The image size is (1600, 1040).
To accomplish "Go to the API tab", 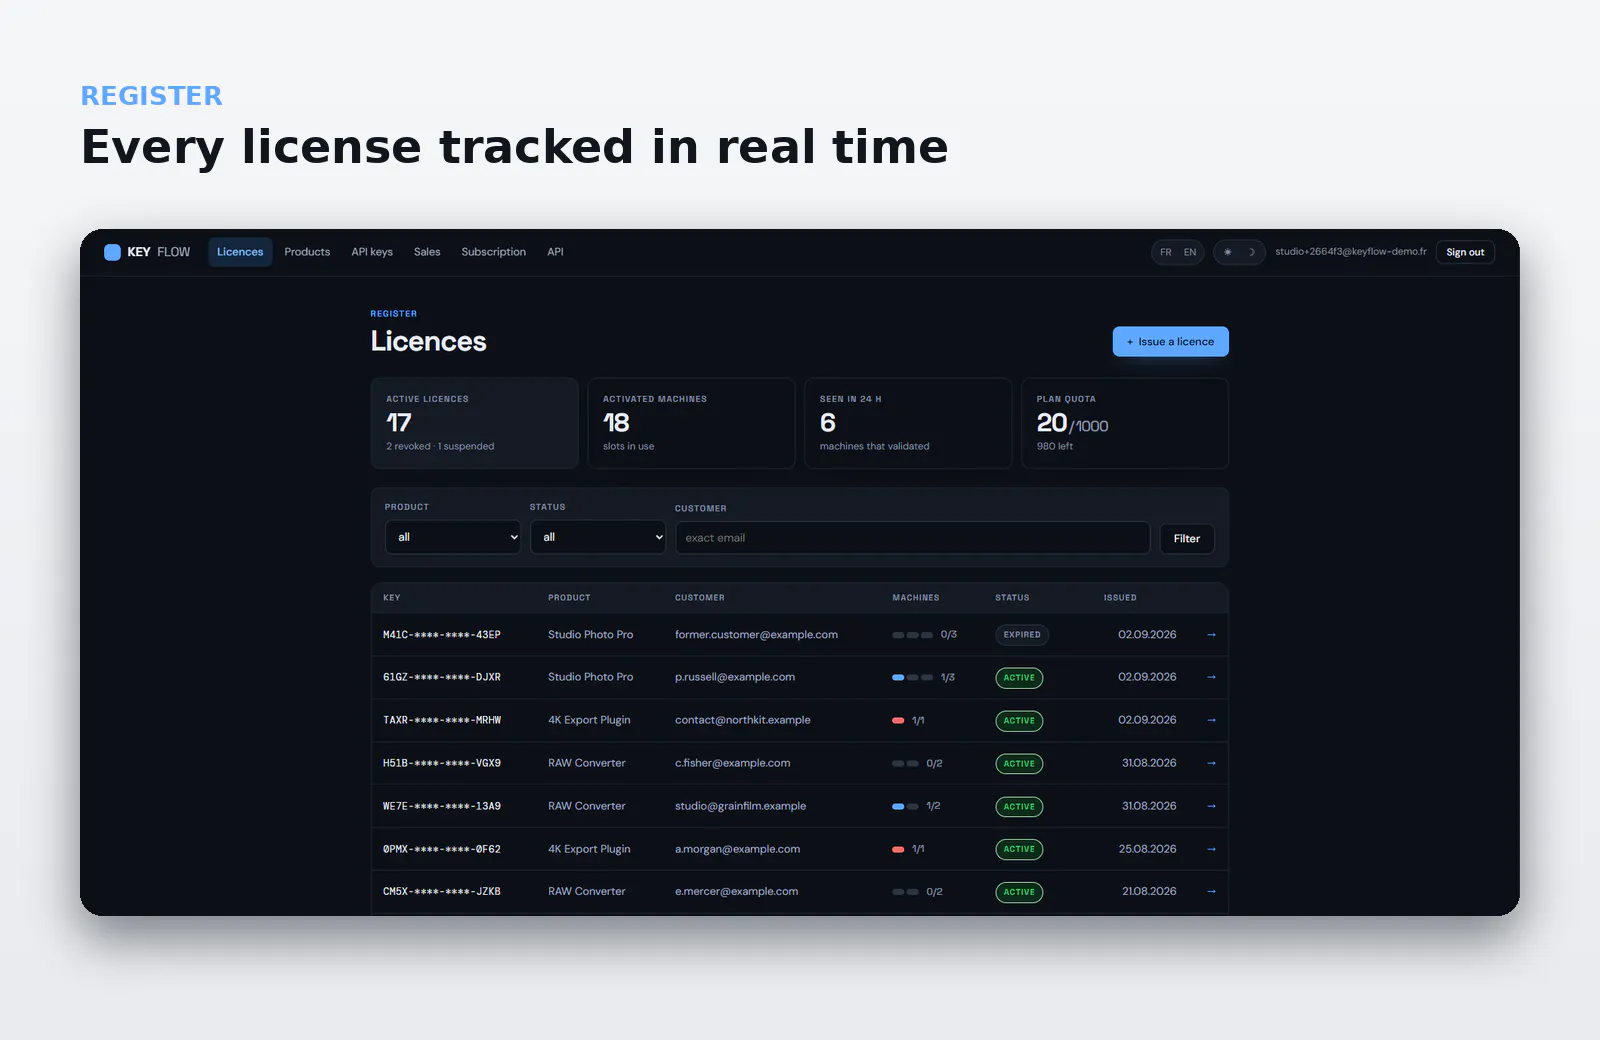I will tap(555, 252).
